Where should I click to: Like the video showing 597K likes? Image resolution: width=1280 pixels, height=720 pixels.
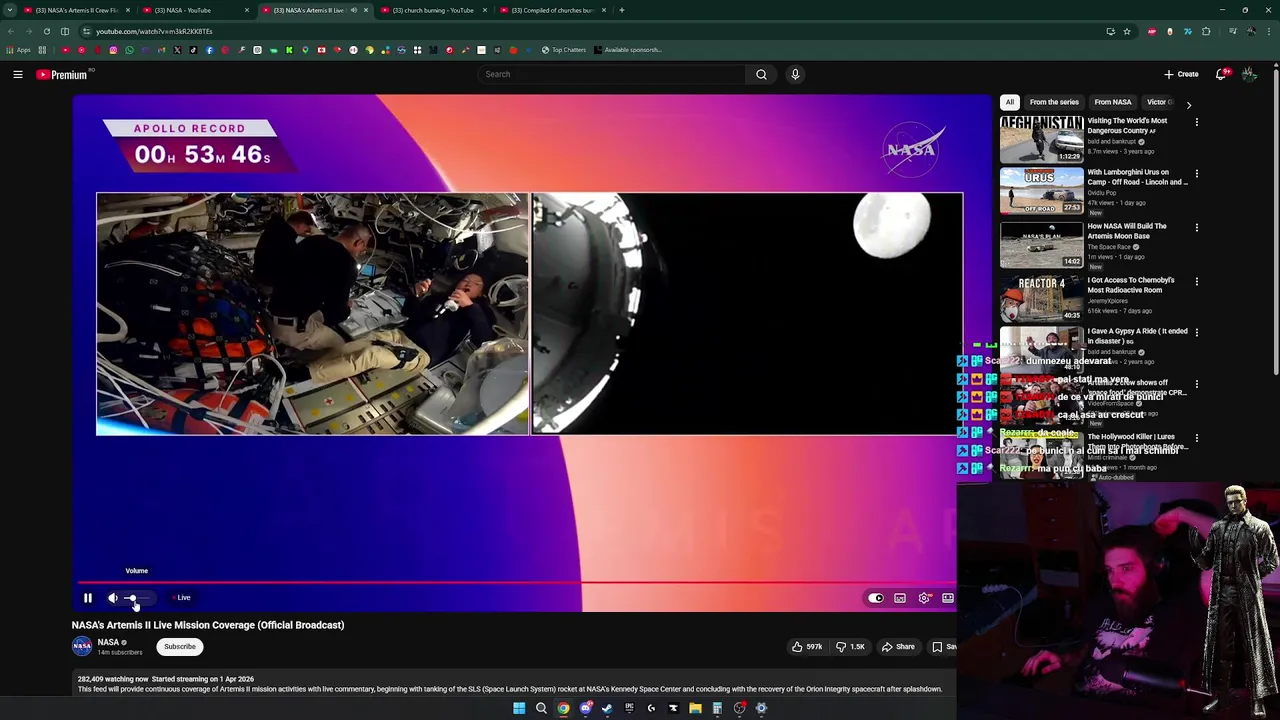807,647
